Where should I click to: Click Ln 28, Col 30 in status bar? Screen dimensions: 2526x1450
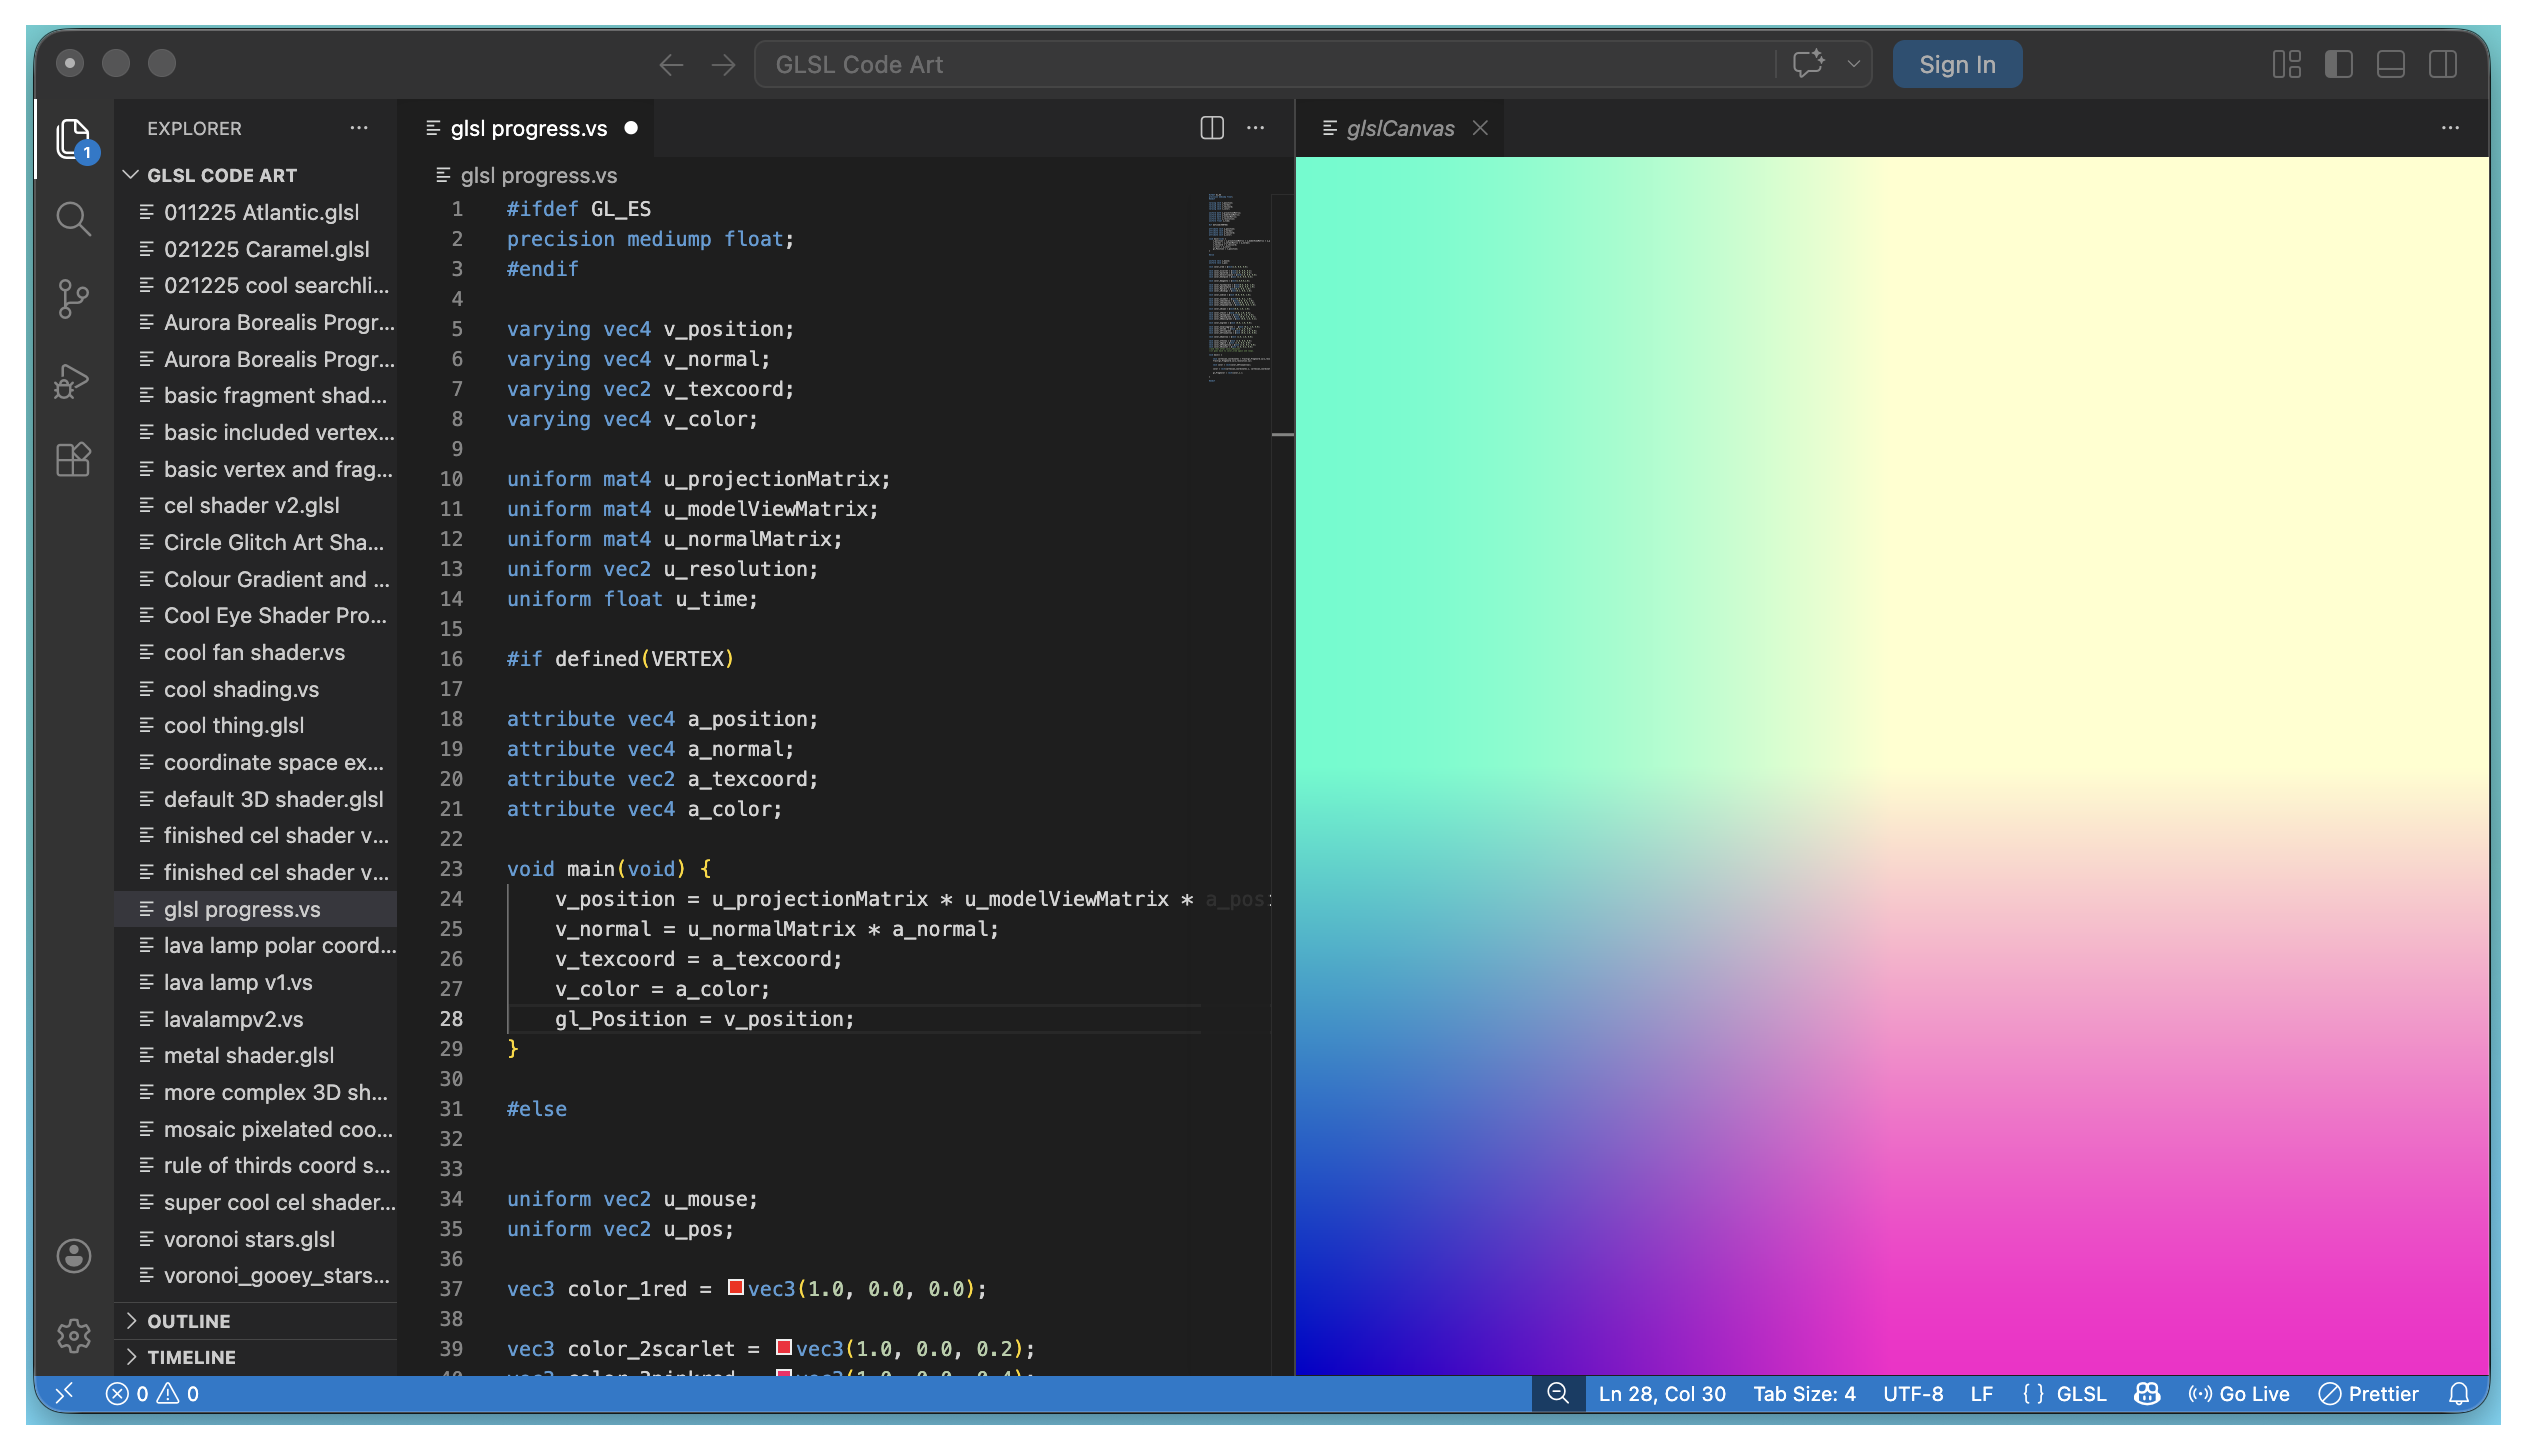pos(1662,1393)
